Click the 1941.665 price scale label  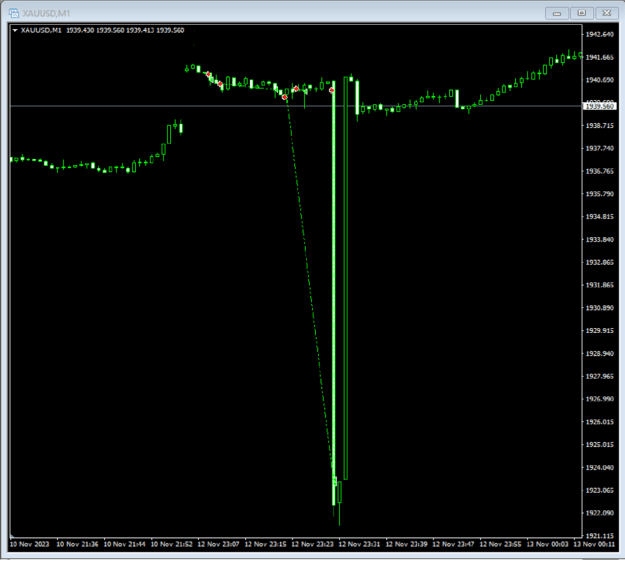[x=599, y=57]
